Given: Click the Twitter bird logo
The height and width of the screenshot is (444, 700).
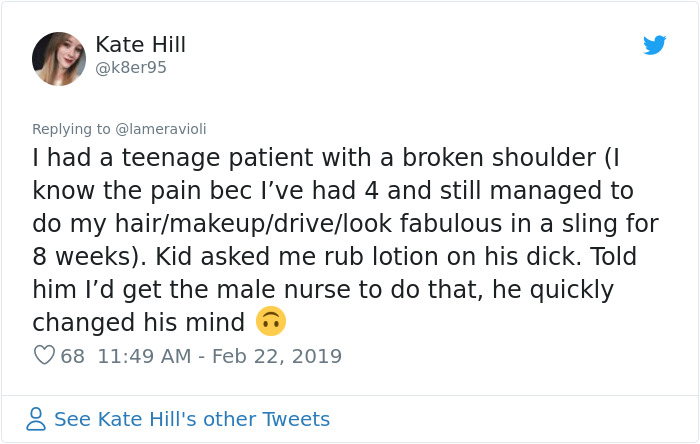Looking at the screenshot, I should click(x=654, y=45).
